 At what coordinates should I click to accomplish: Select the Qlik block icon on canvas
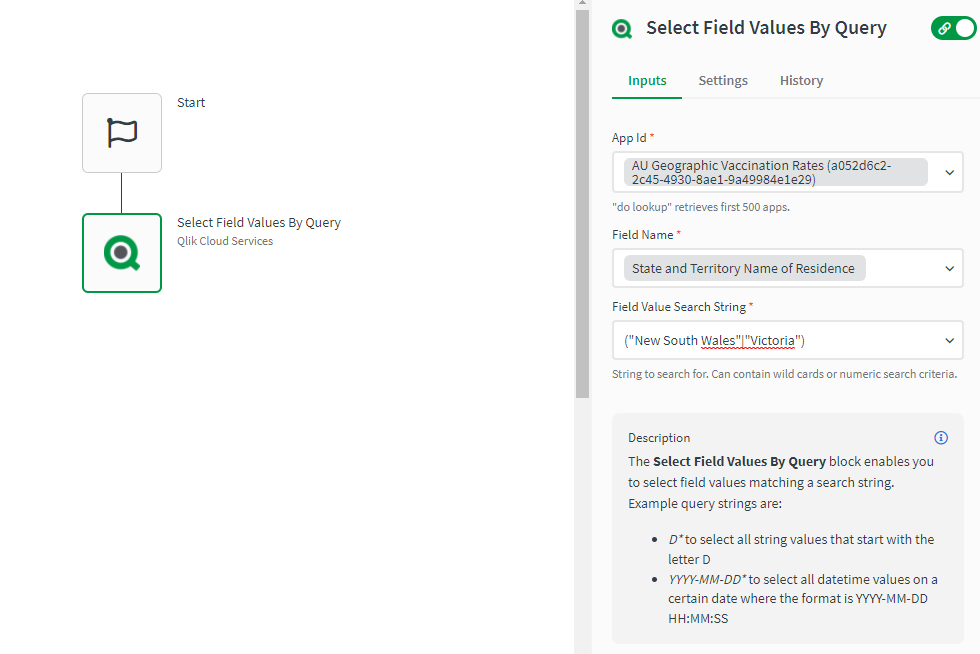coord(122,253)
